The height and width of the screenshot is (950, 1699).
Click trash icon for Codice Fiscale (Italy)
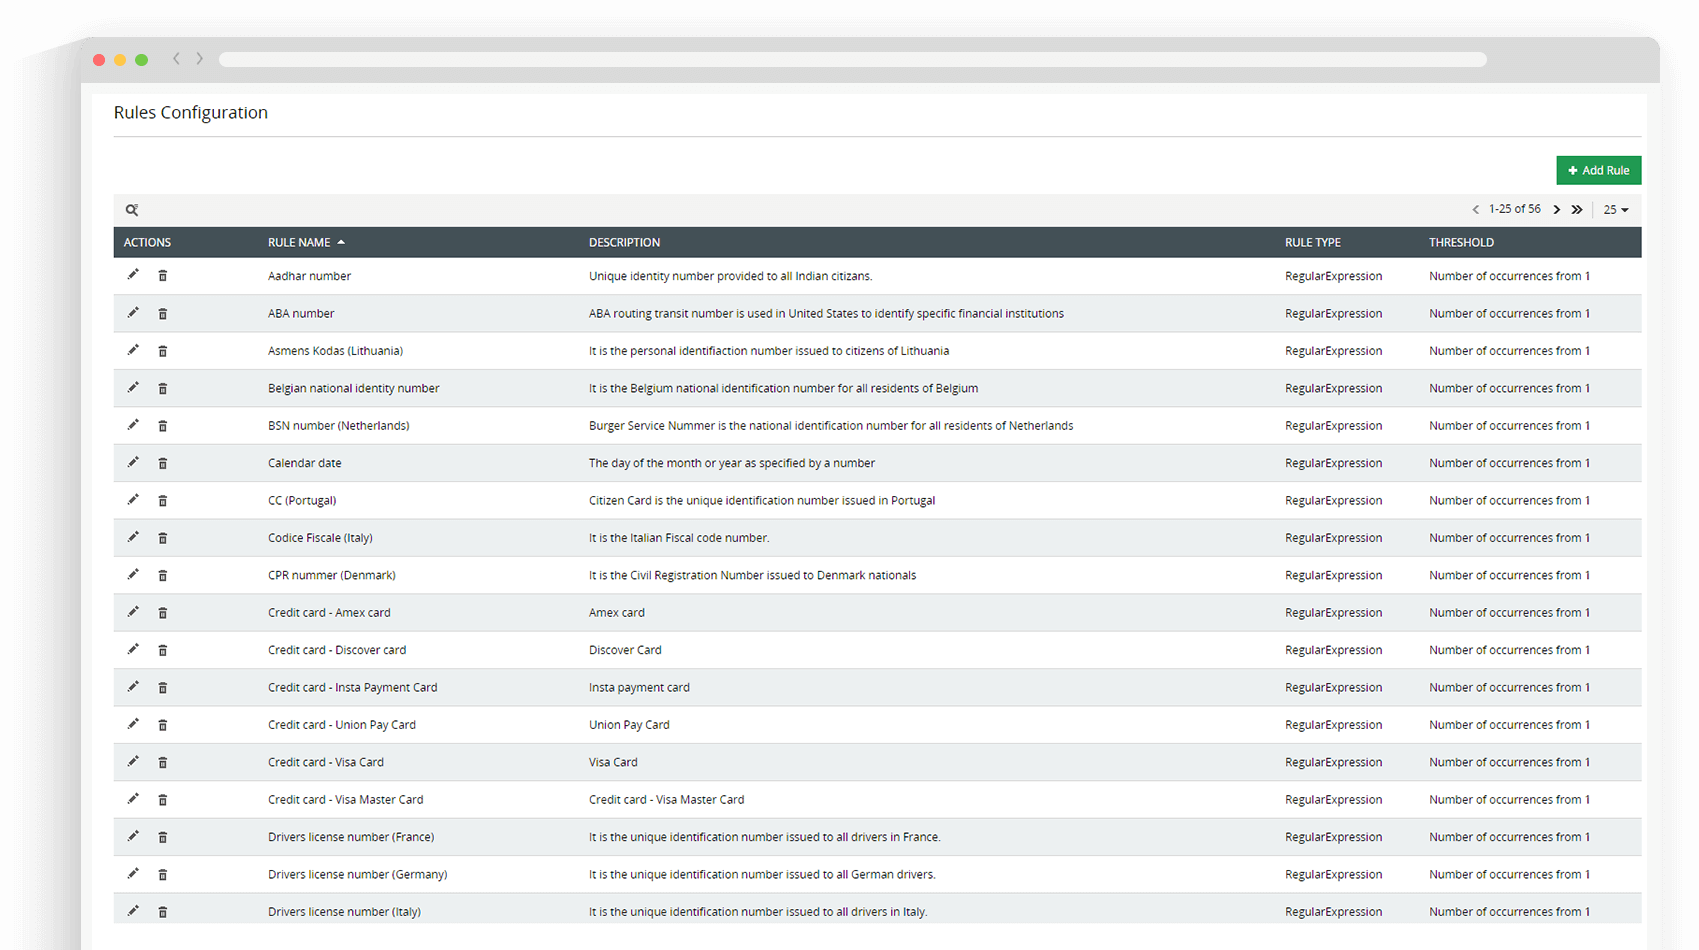coord(163,538)
